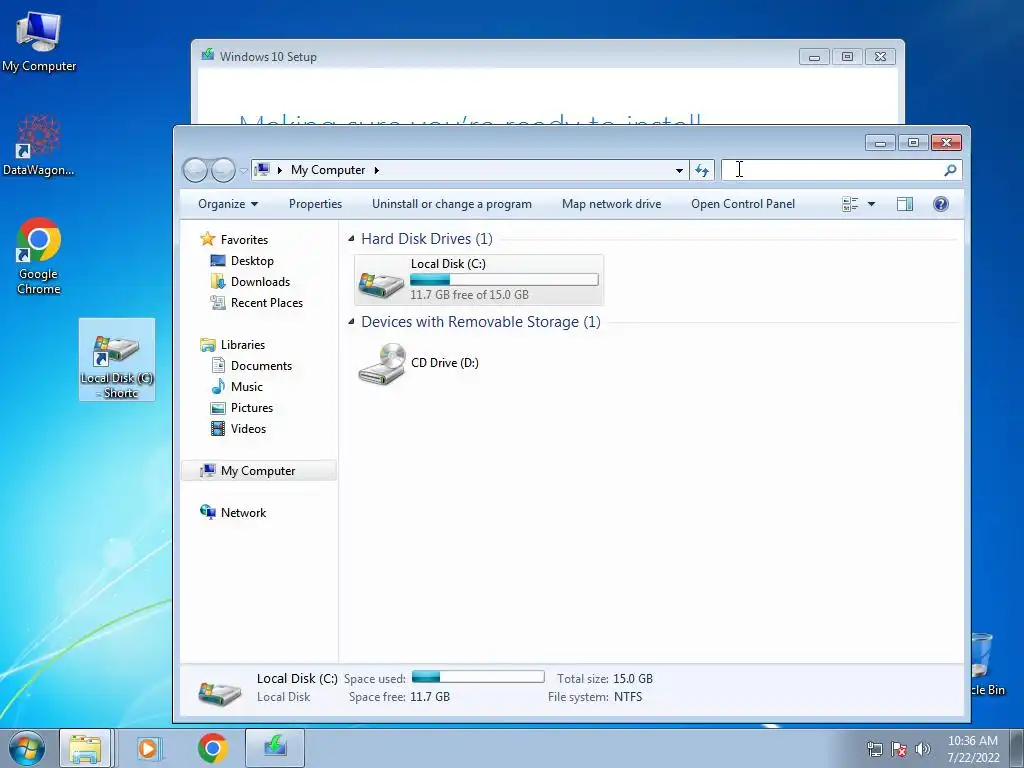
Task: Open Chrome from the taskbar
Action: tap(212, 748)
